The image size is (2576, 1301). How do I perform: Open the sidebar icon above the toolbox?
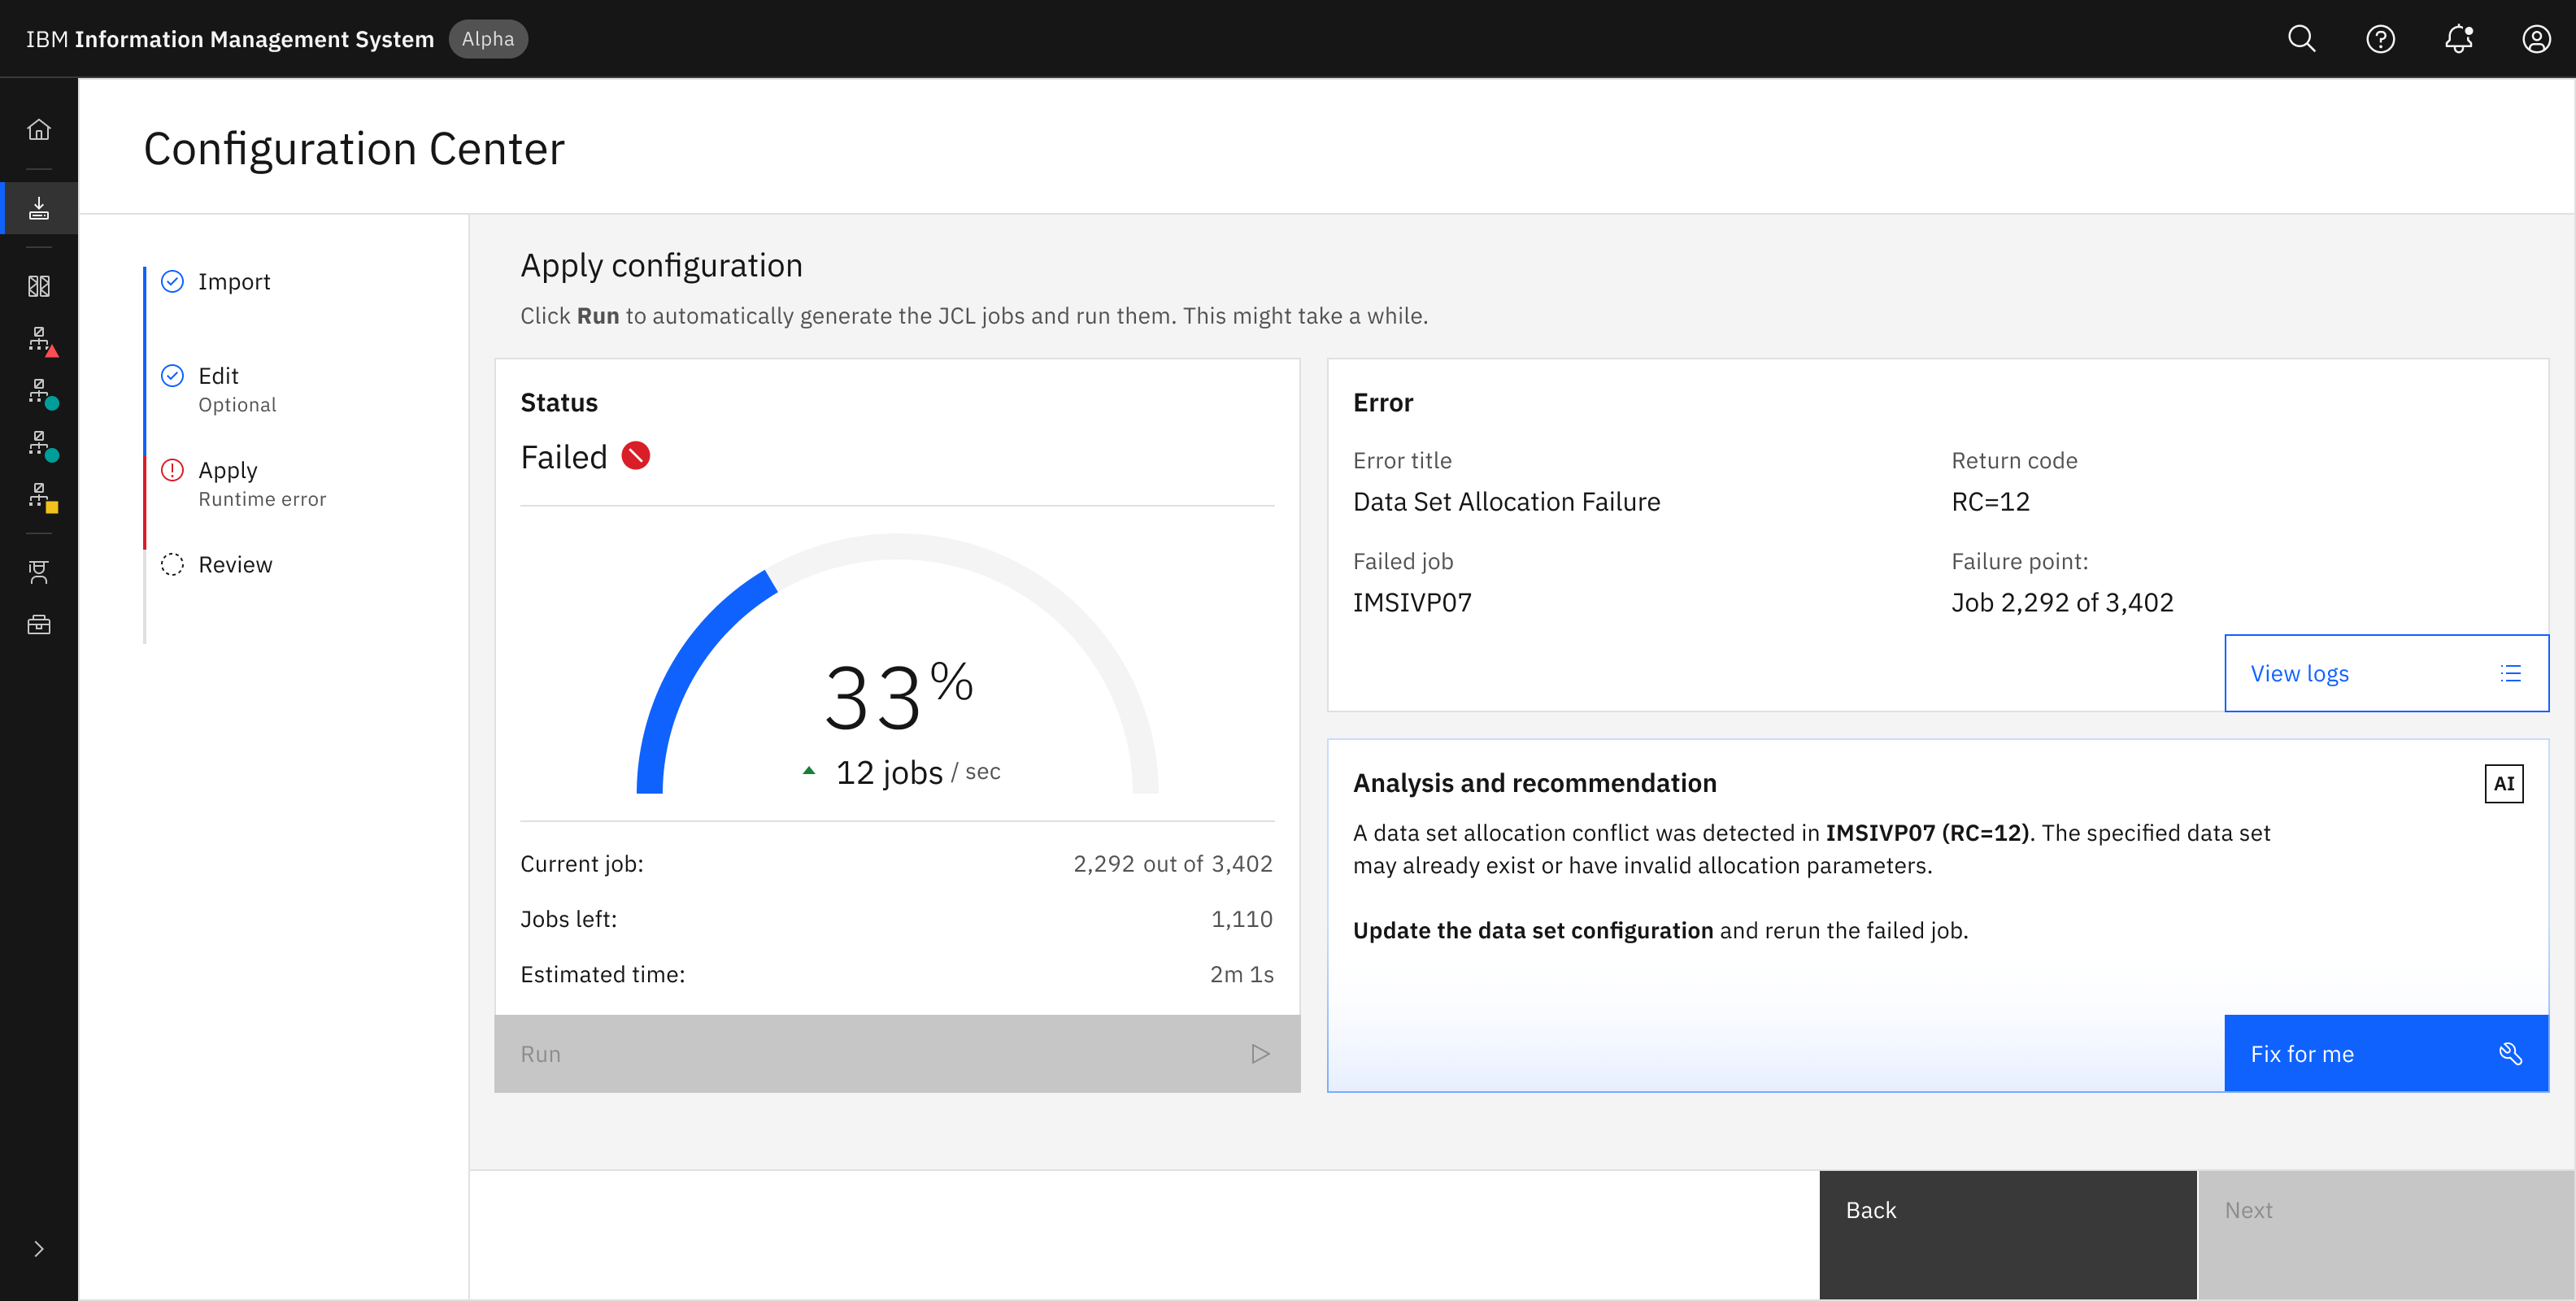[39, 572]
